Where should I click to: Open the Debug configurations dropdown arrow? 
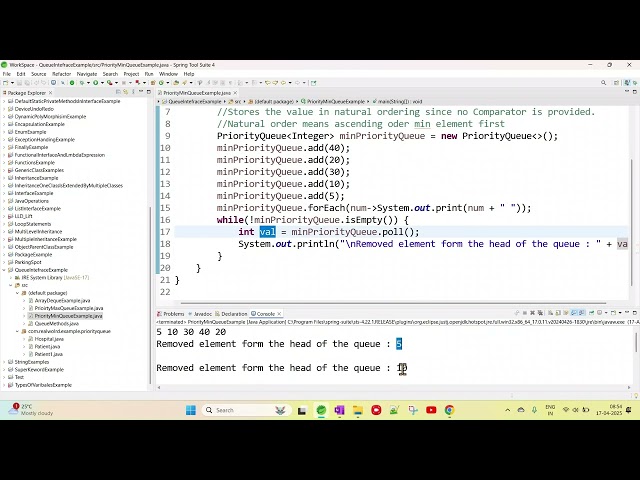point(88,83)
